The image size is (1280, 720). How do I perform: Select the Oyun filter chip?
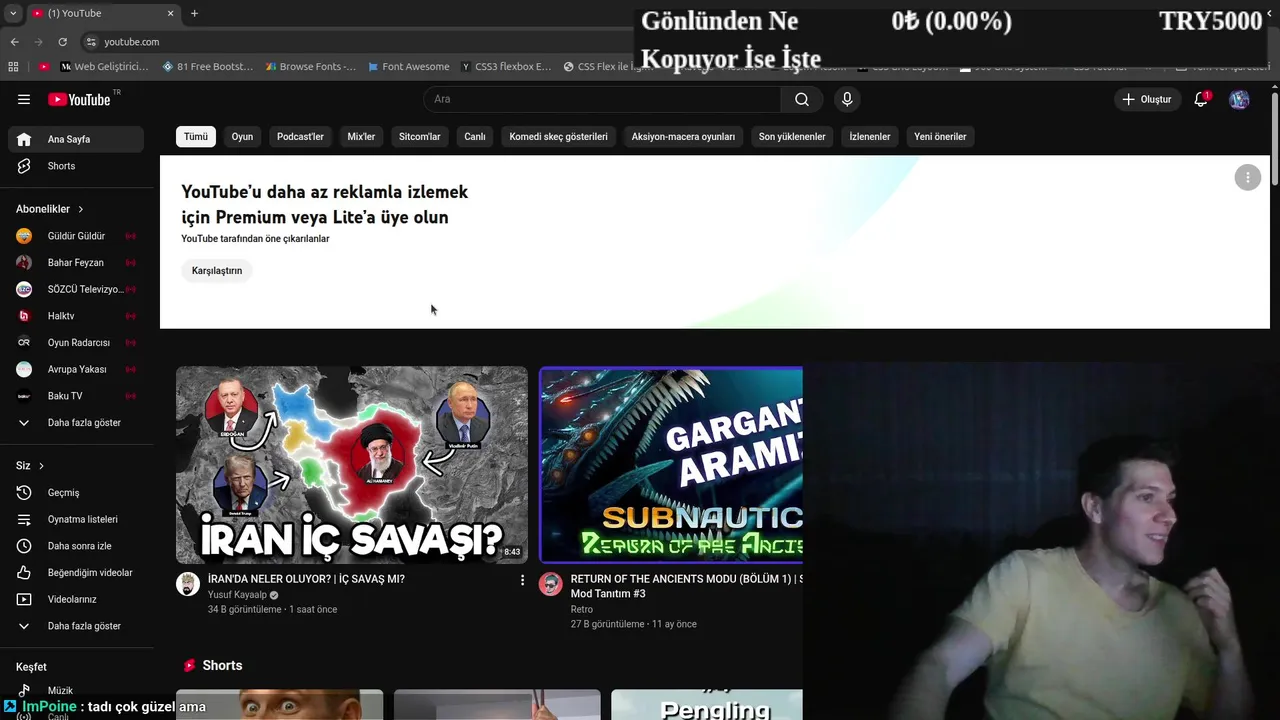coord(242,137)
